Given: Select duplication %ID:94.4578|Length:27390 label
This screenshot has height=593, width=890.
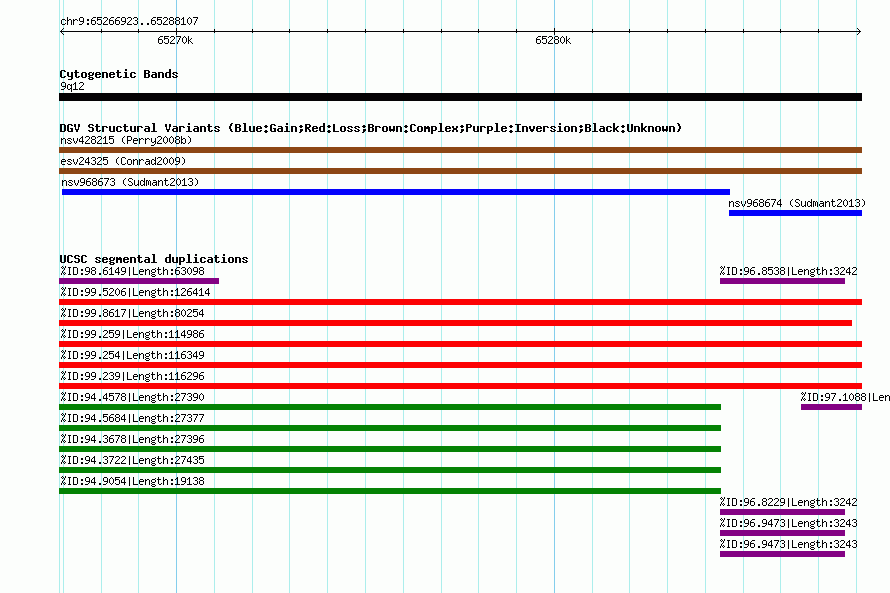Looking at the screenshot, I should [x=132, y=397].
